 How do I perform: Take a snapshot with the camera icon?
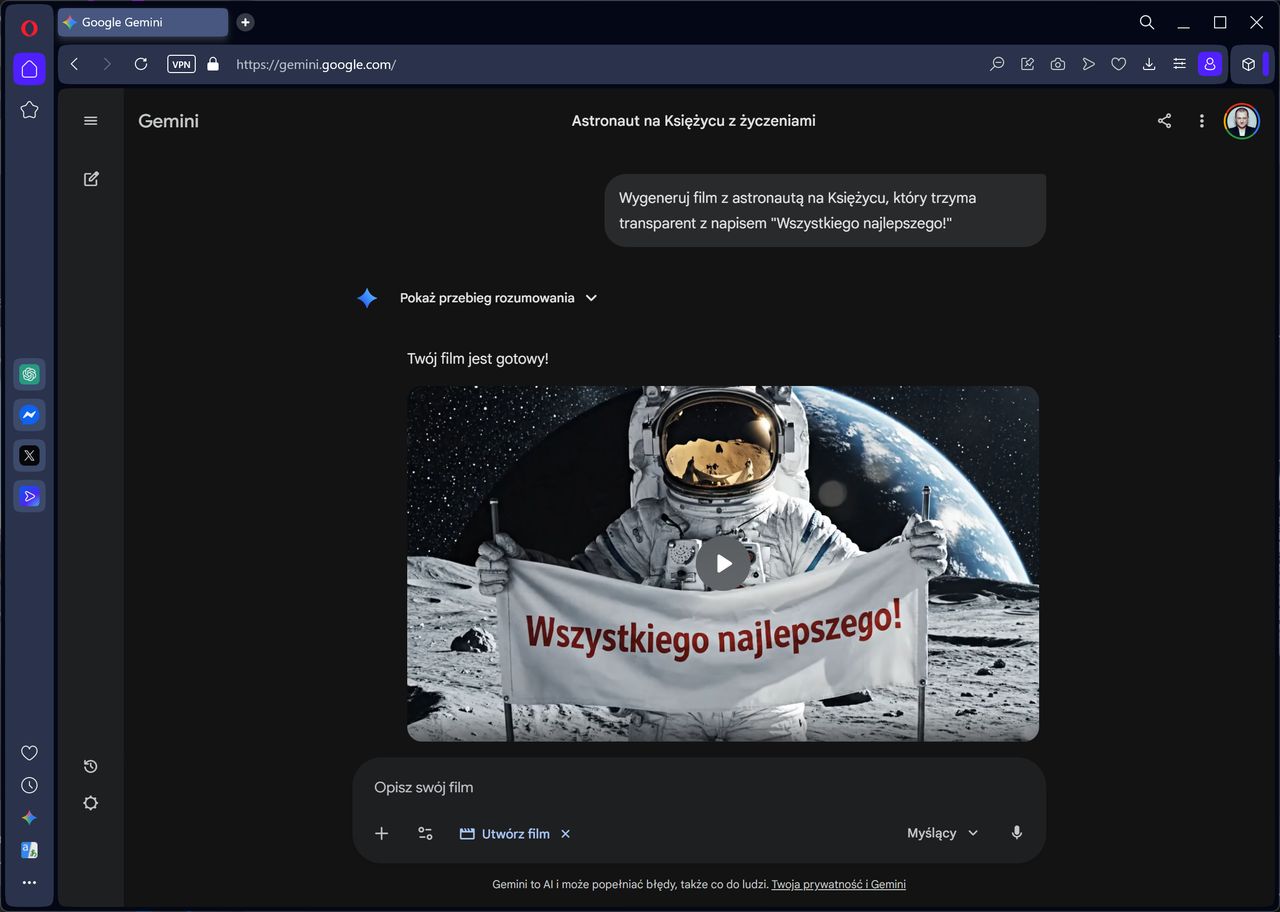(x=1057, y=63)
